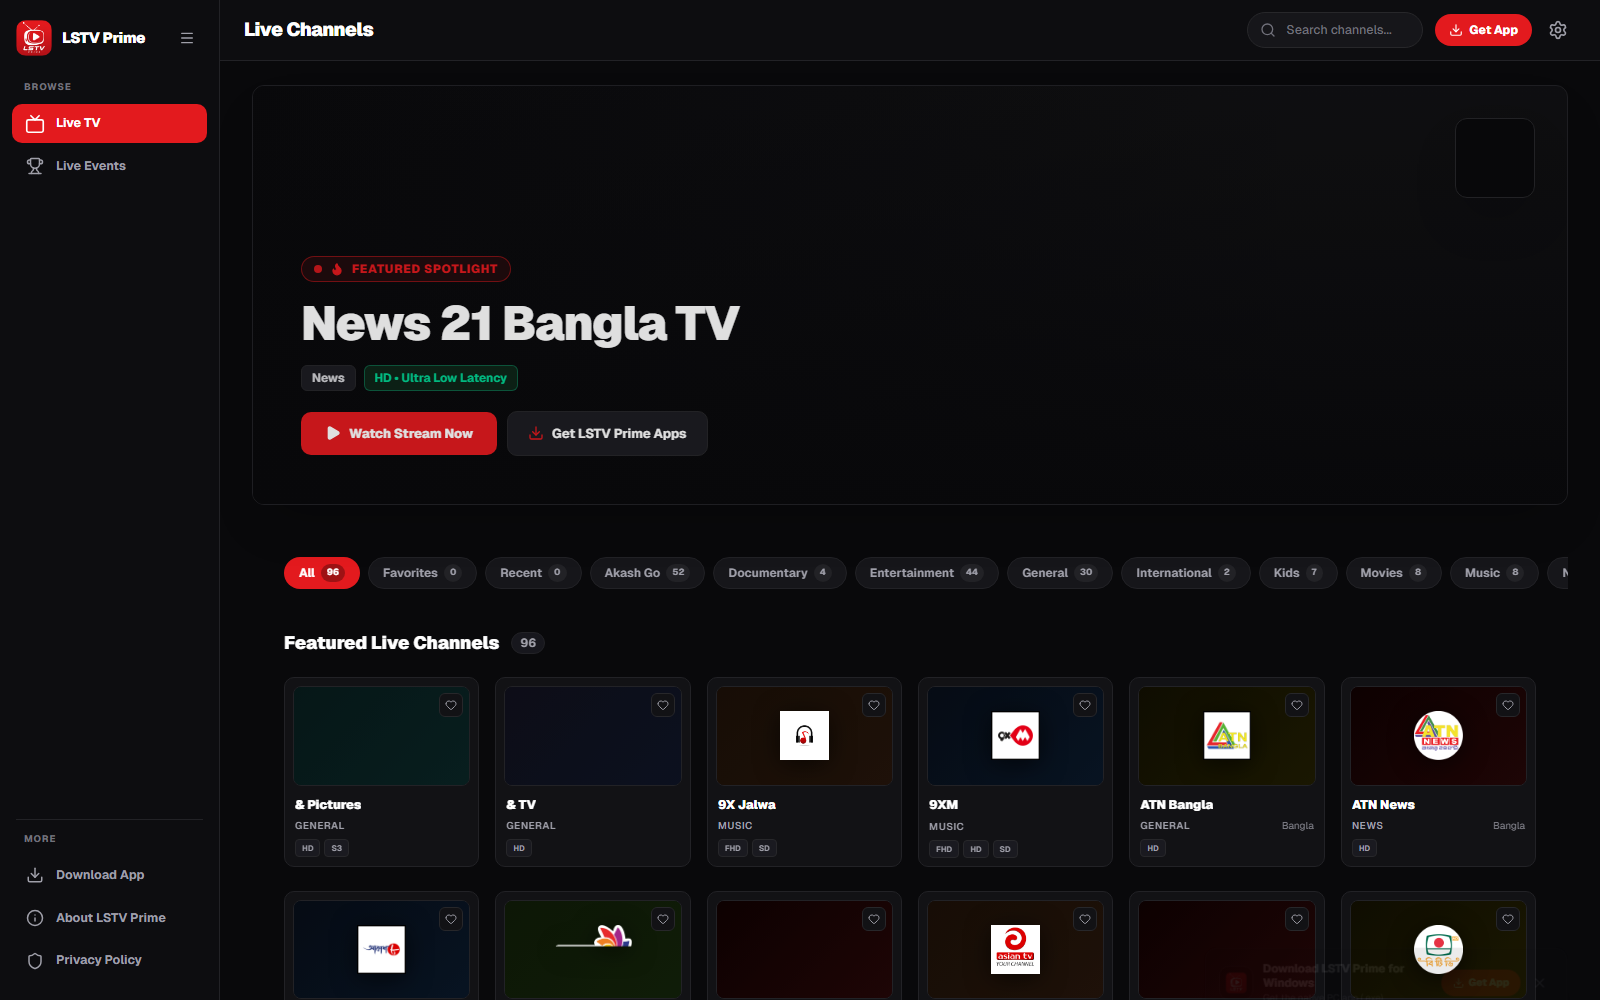The image size is (1600, 1000).
Task: Click the ATN Bangla title text
Action: pyautogui.click(x=1177, y=805)
